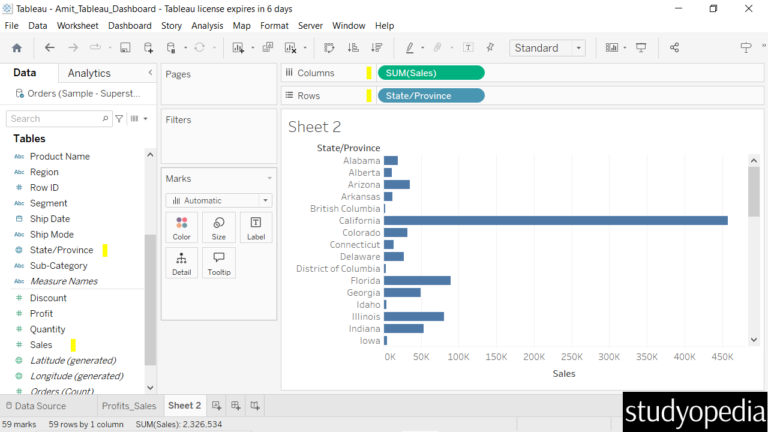The image size is (768, 432).
Task: Filter fields with the funnel icon
Action: coord(119,119)
